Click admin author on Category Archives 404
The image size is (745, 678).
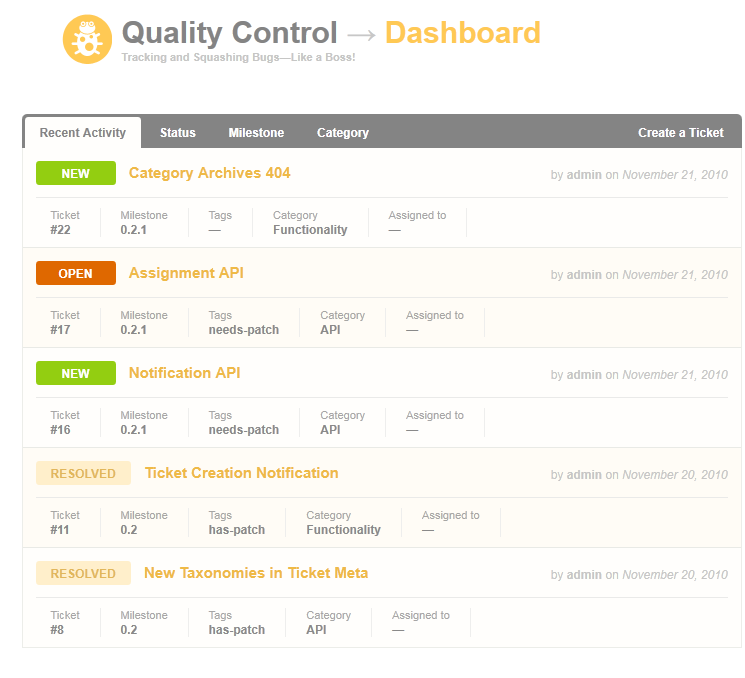(584, 175)
